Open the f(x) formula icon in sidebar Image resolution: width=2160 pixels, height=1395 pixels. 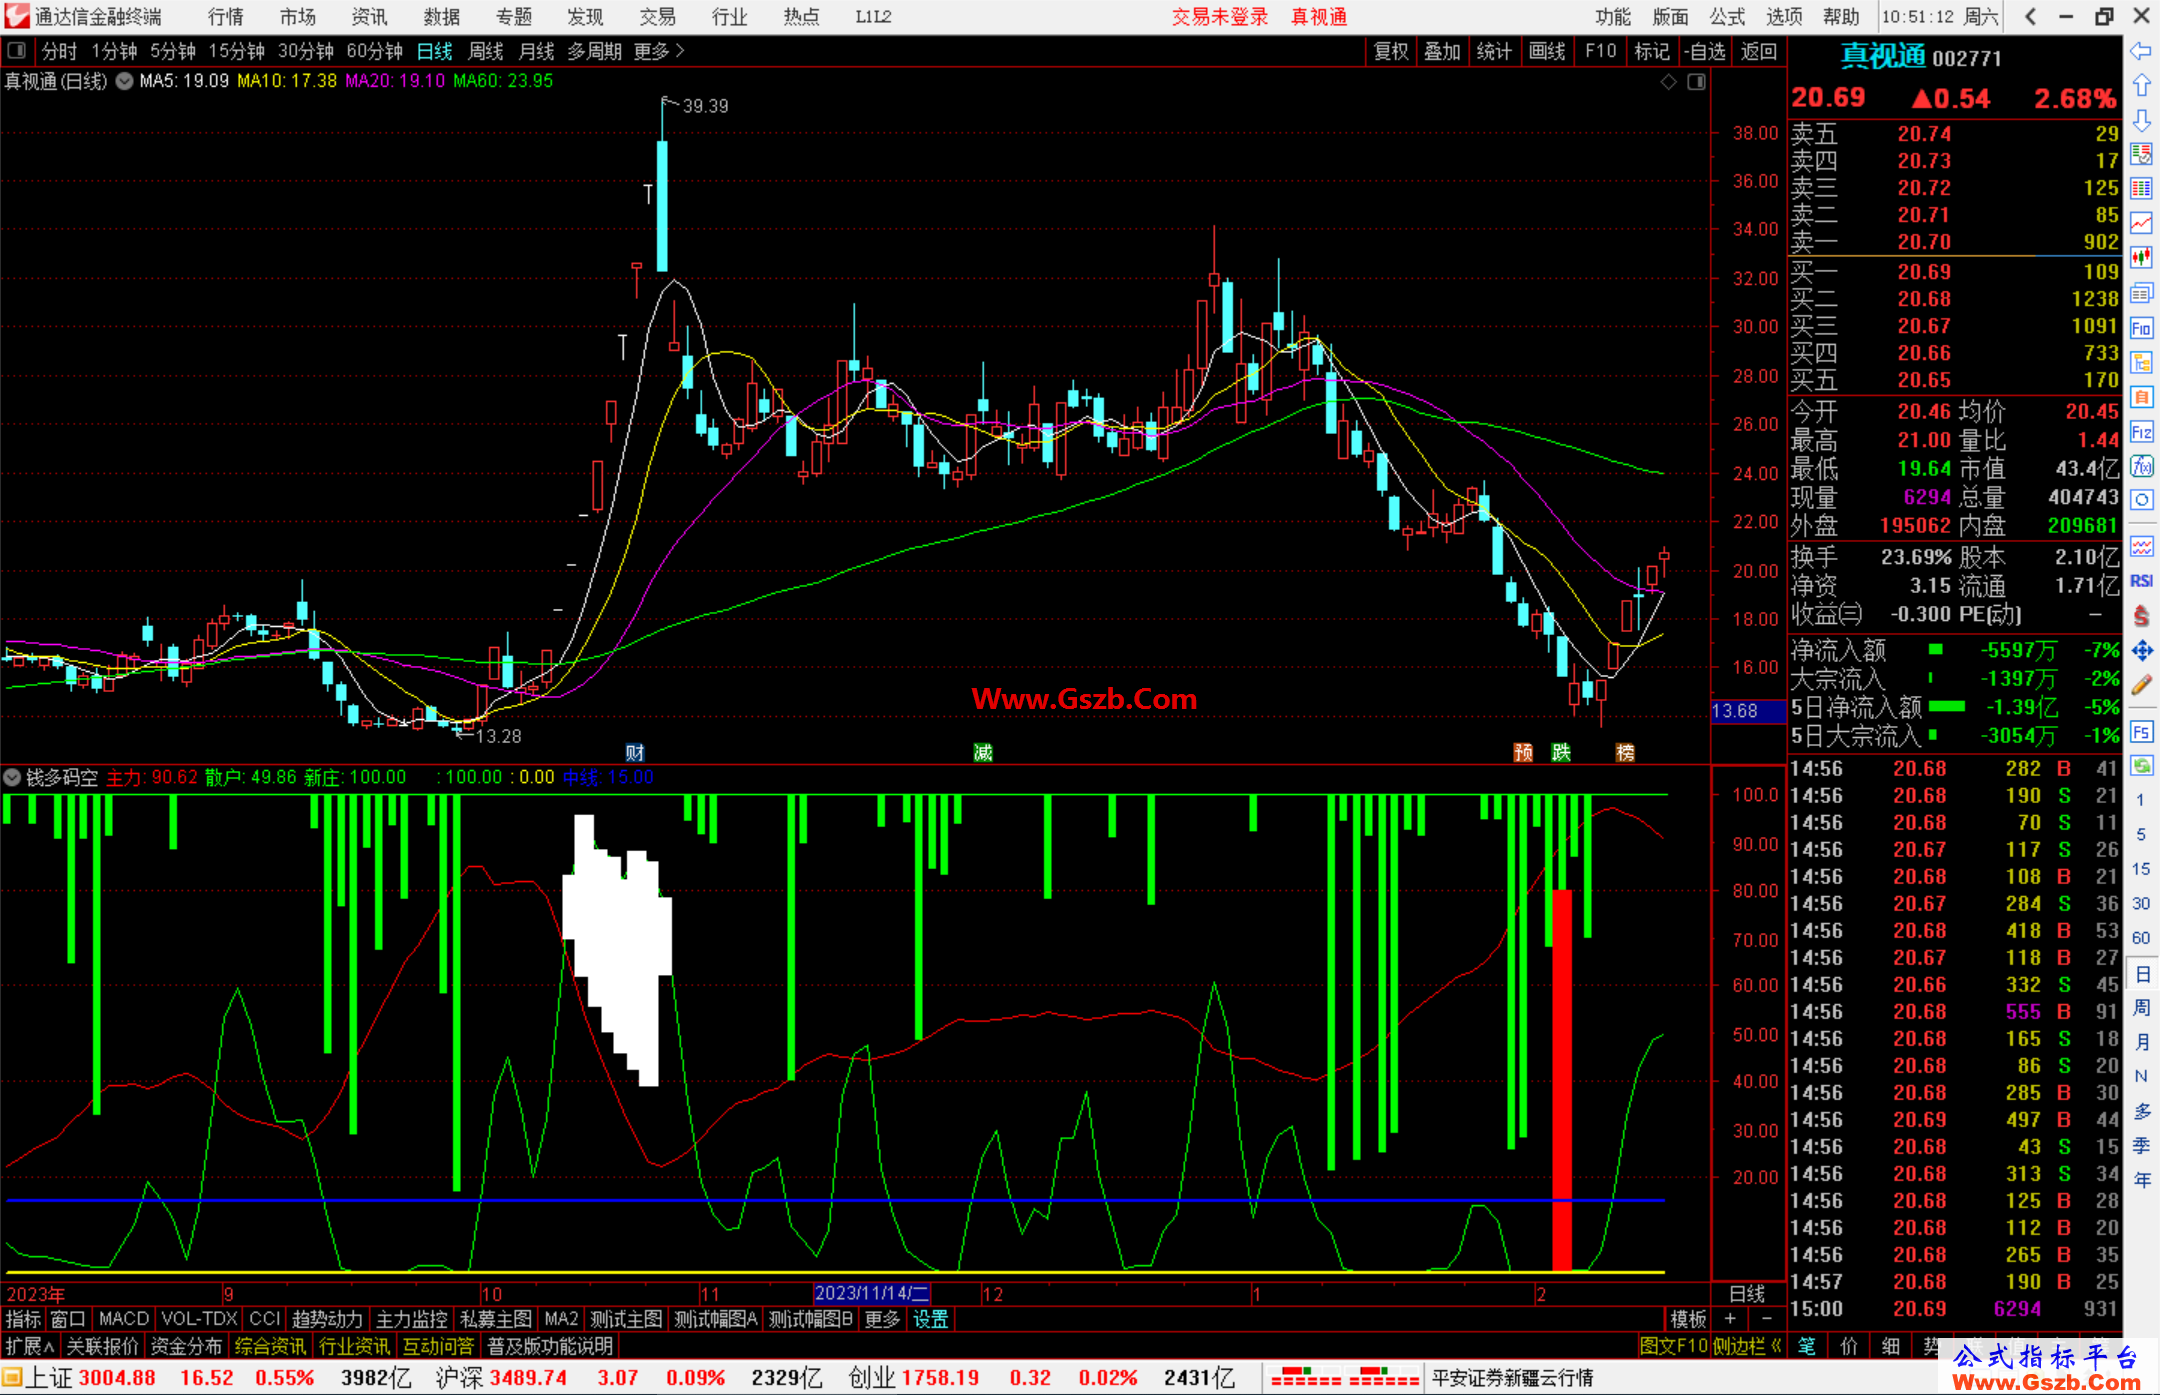[x=2141, y=466]
